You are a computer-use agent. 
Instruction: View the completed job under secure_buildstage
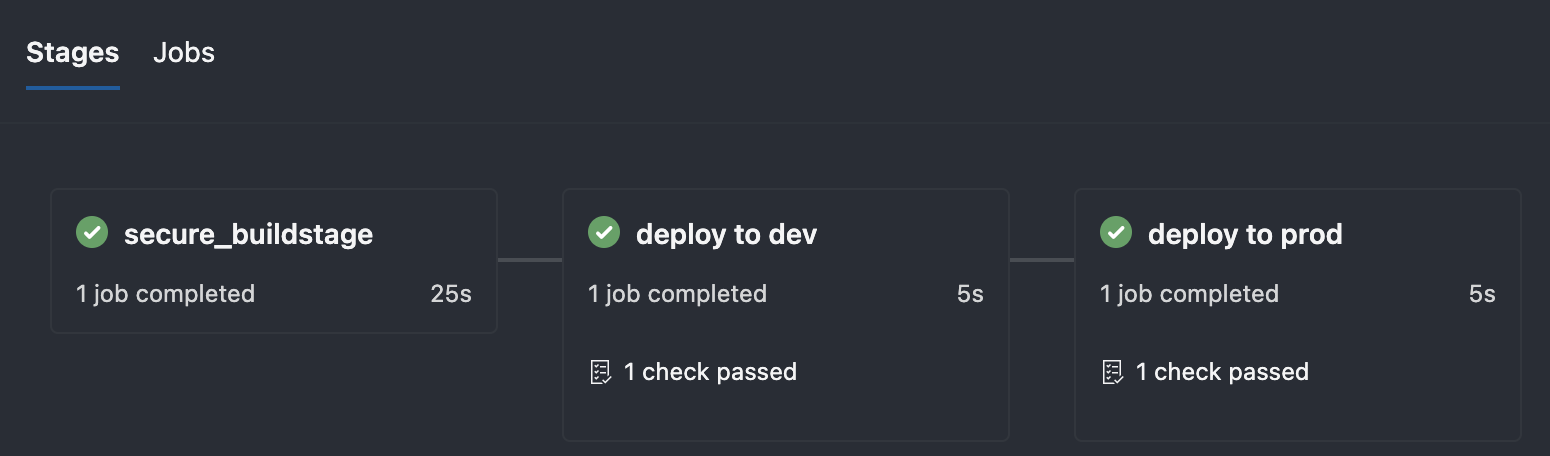click(x=165, y=294)
